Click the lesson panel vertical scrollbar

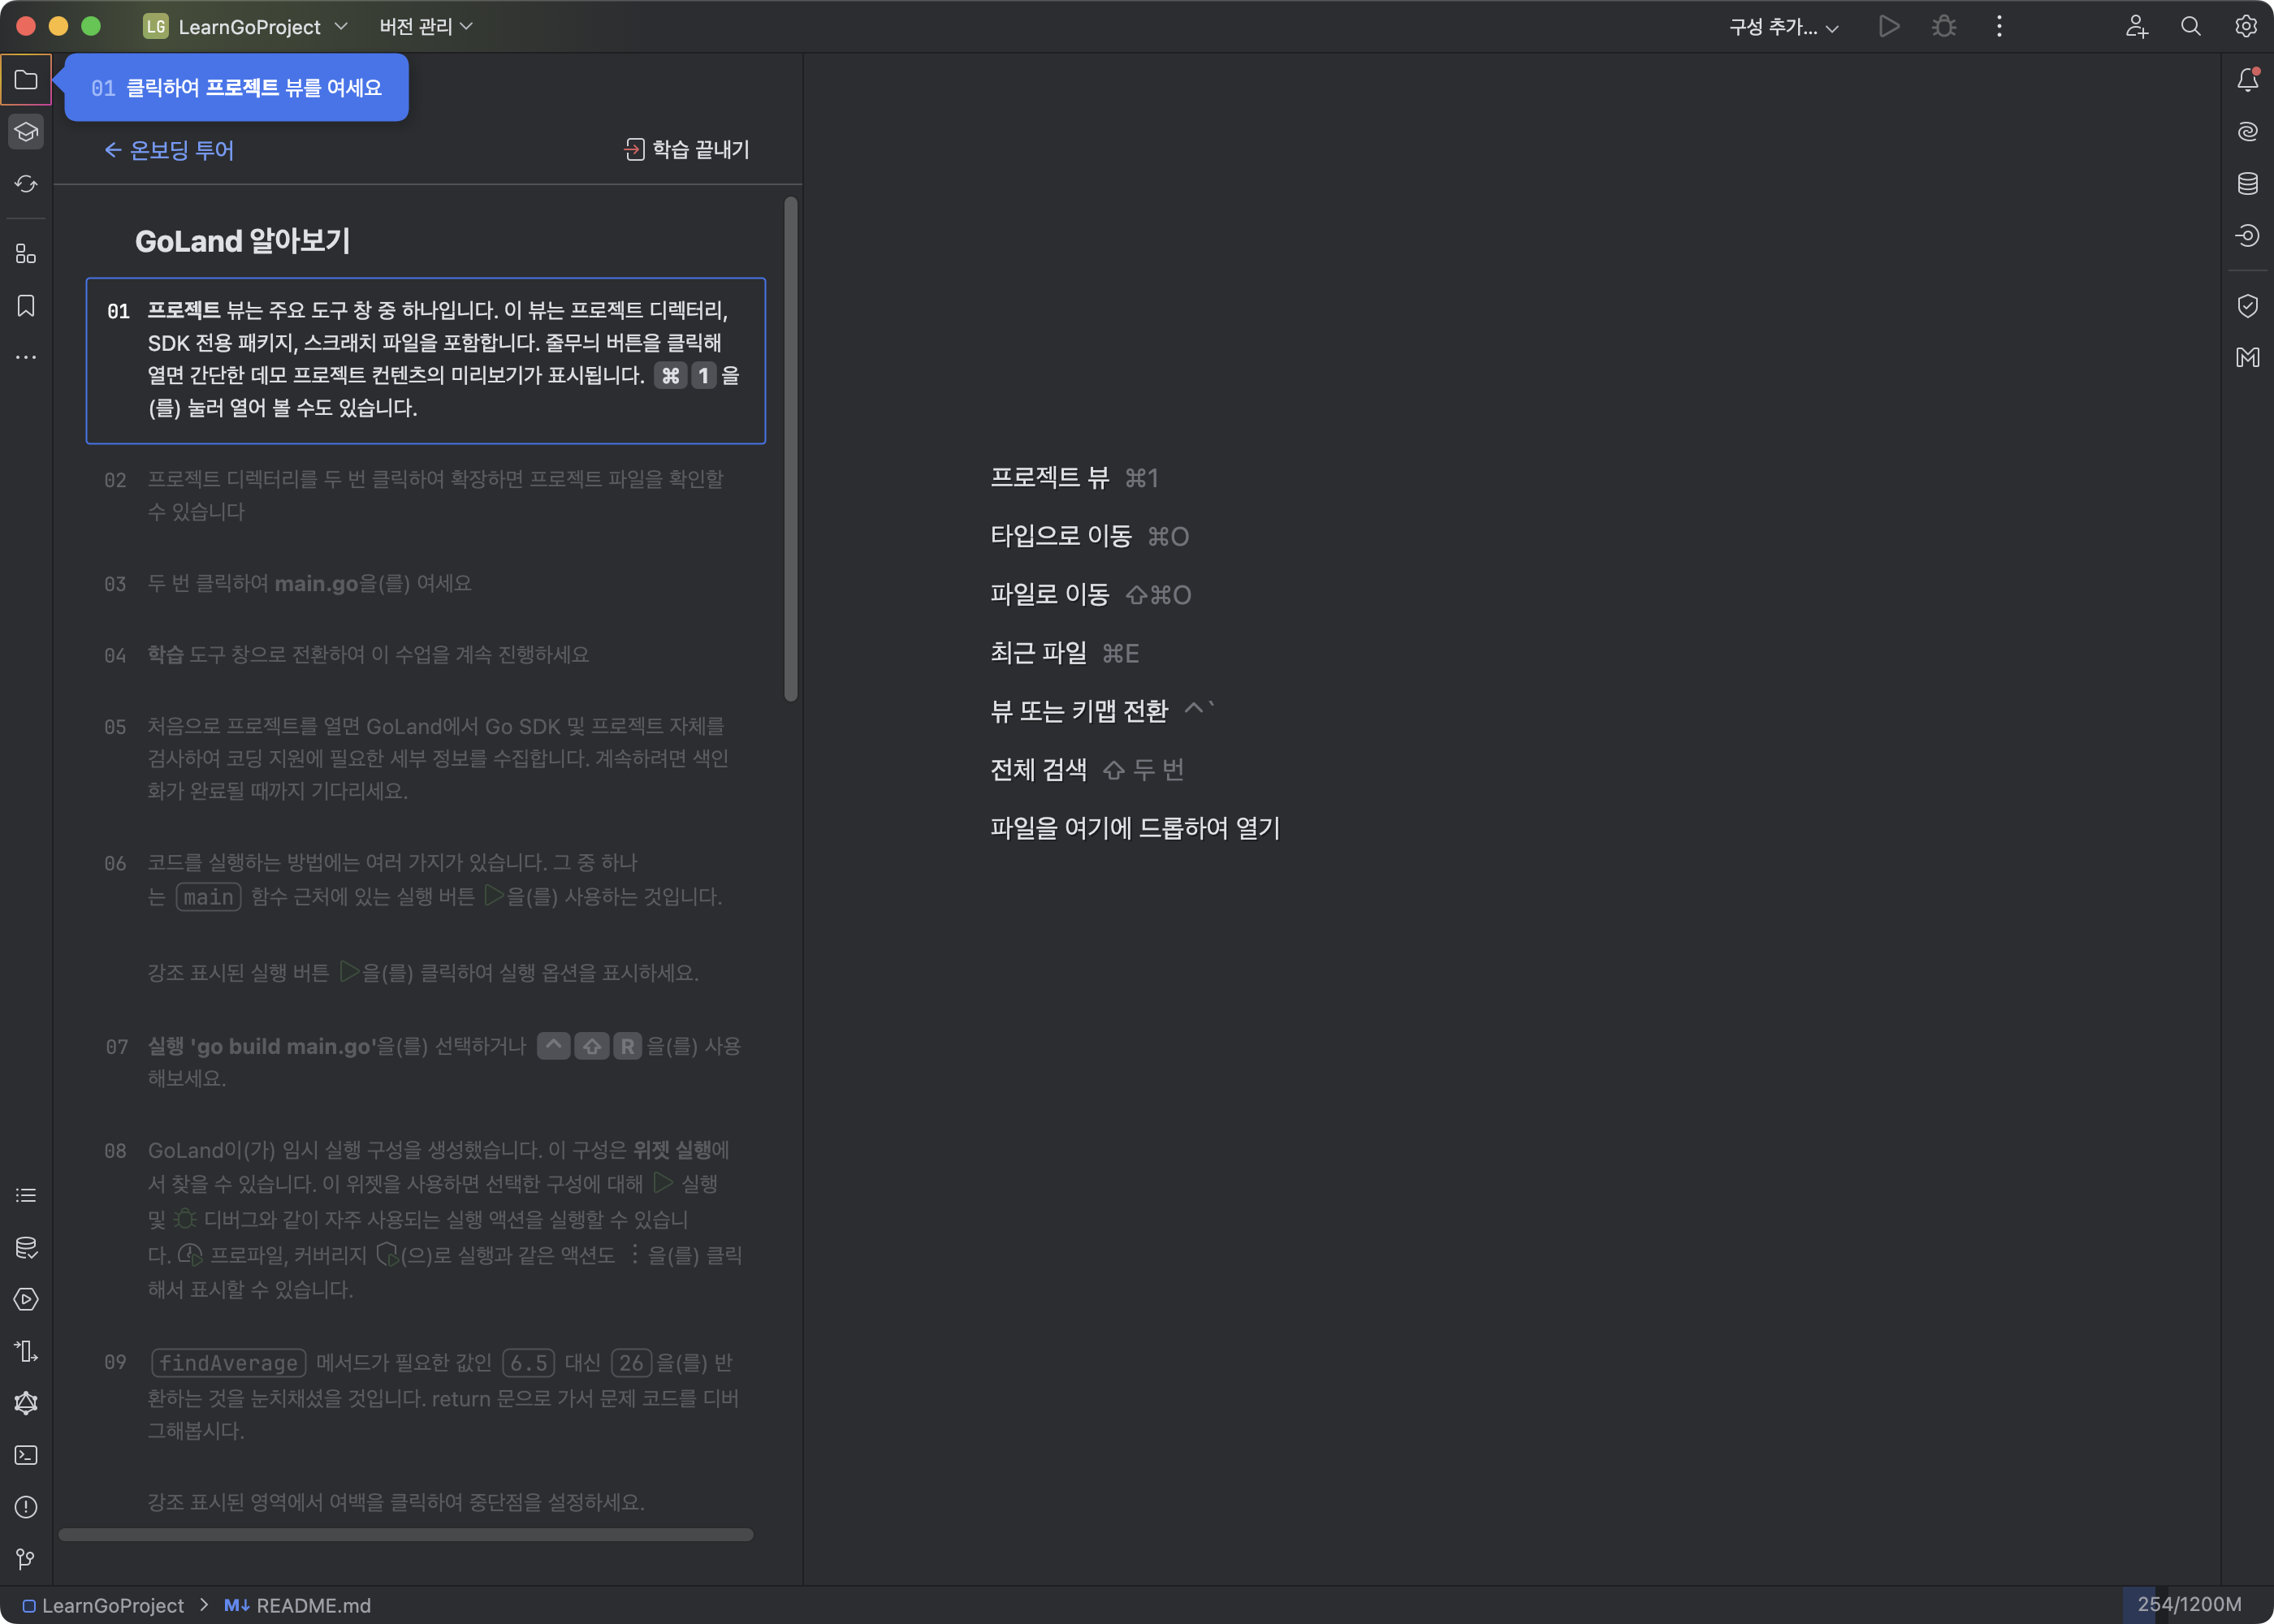coord(791,450)
